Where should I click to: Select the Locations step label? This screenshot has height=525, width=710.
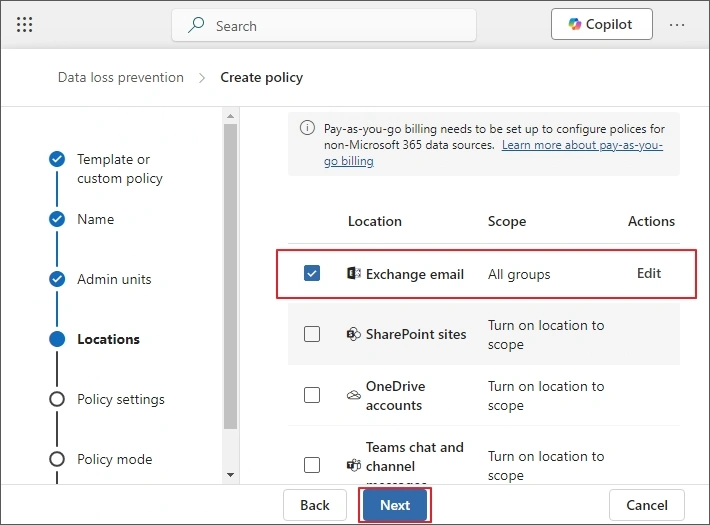coord(108,339)
